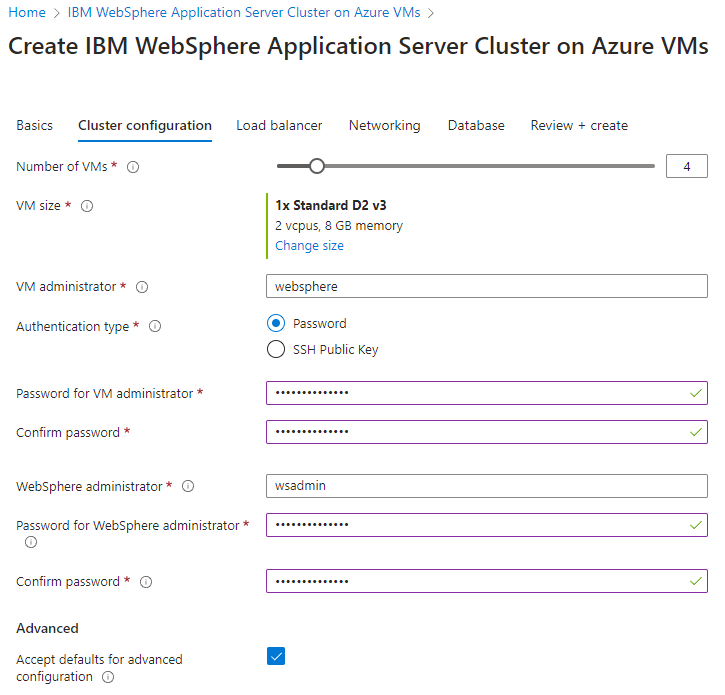Screen dimensions: 725x695
Task: Open the Networking tab
Action: [x=384, y=126]
